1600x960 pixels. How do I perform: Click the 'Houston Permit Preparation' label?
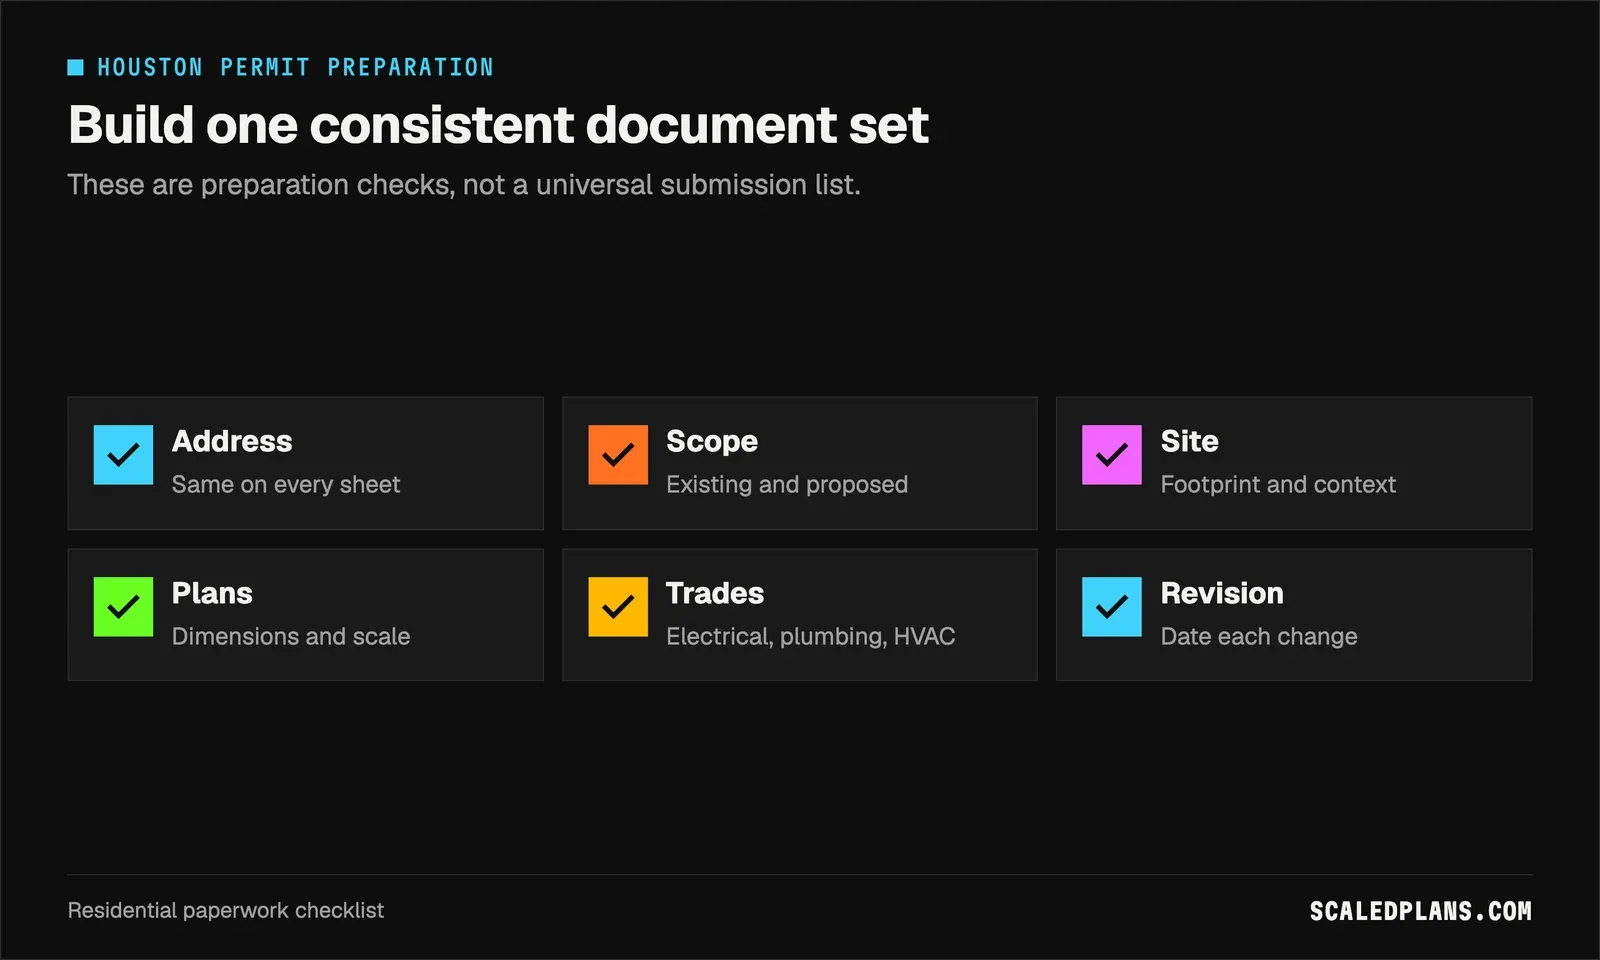(295, 67)
